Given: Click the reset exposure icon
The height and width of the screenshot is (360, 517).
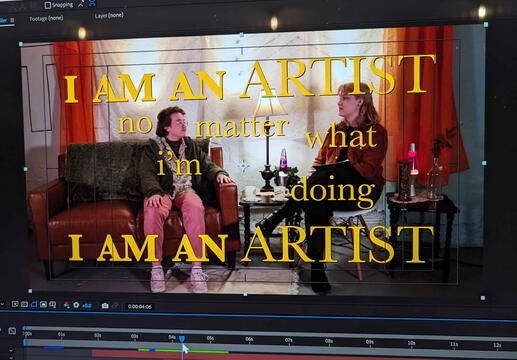Looking at the screenshot, I should tap(76, 305).
